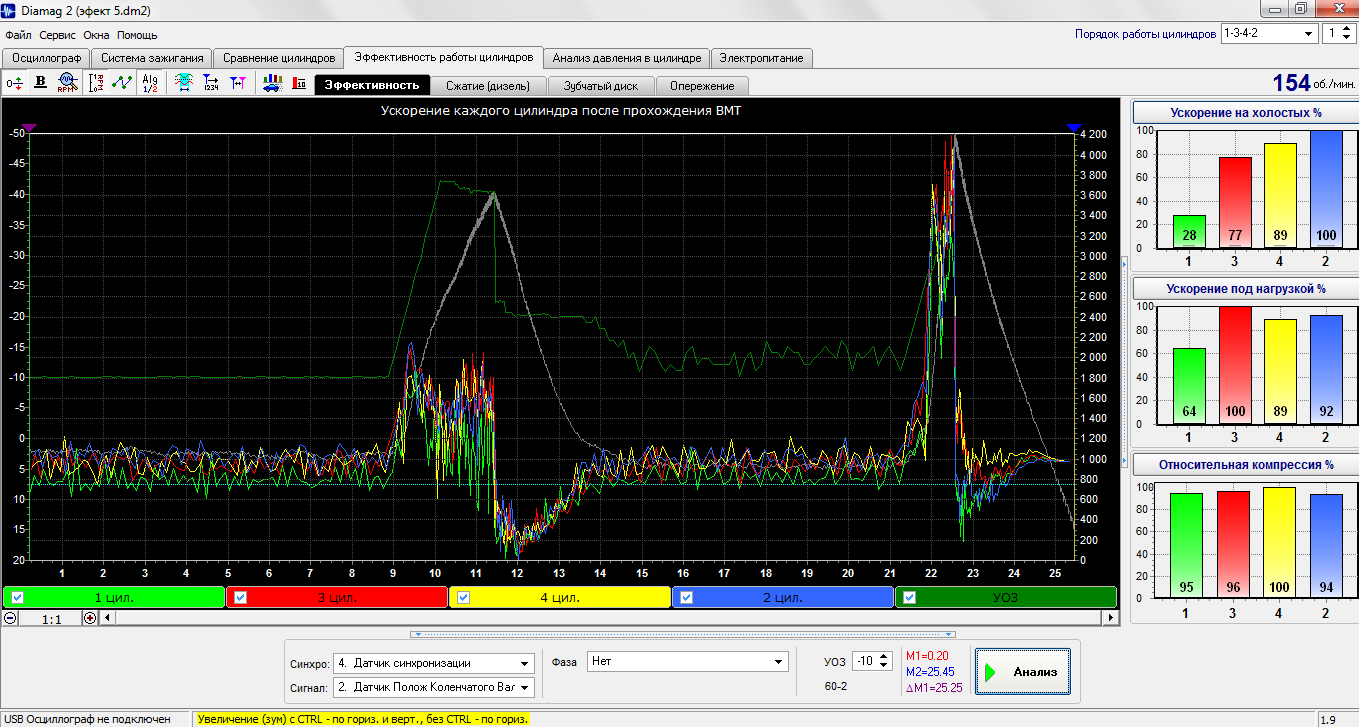This screenshot has width=1359, height=727.
Task: Click the horizontal scrollbar right arrow
Action: [1110, 618]
